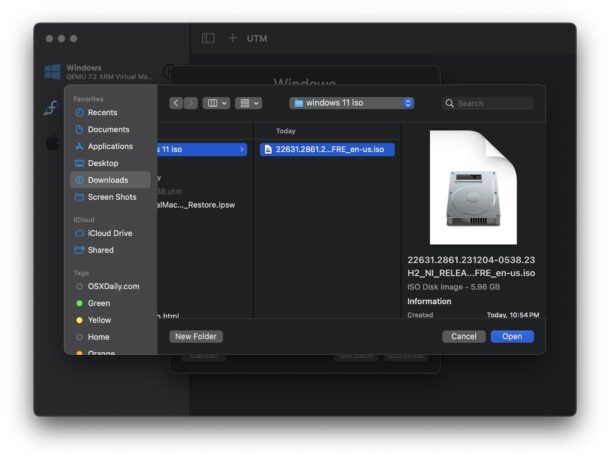610x461 pixels.
Task: Open the grouping options dropdown
Action: click(x=249, y=103)
